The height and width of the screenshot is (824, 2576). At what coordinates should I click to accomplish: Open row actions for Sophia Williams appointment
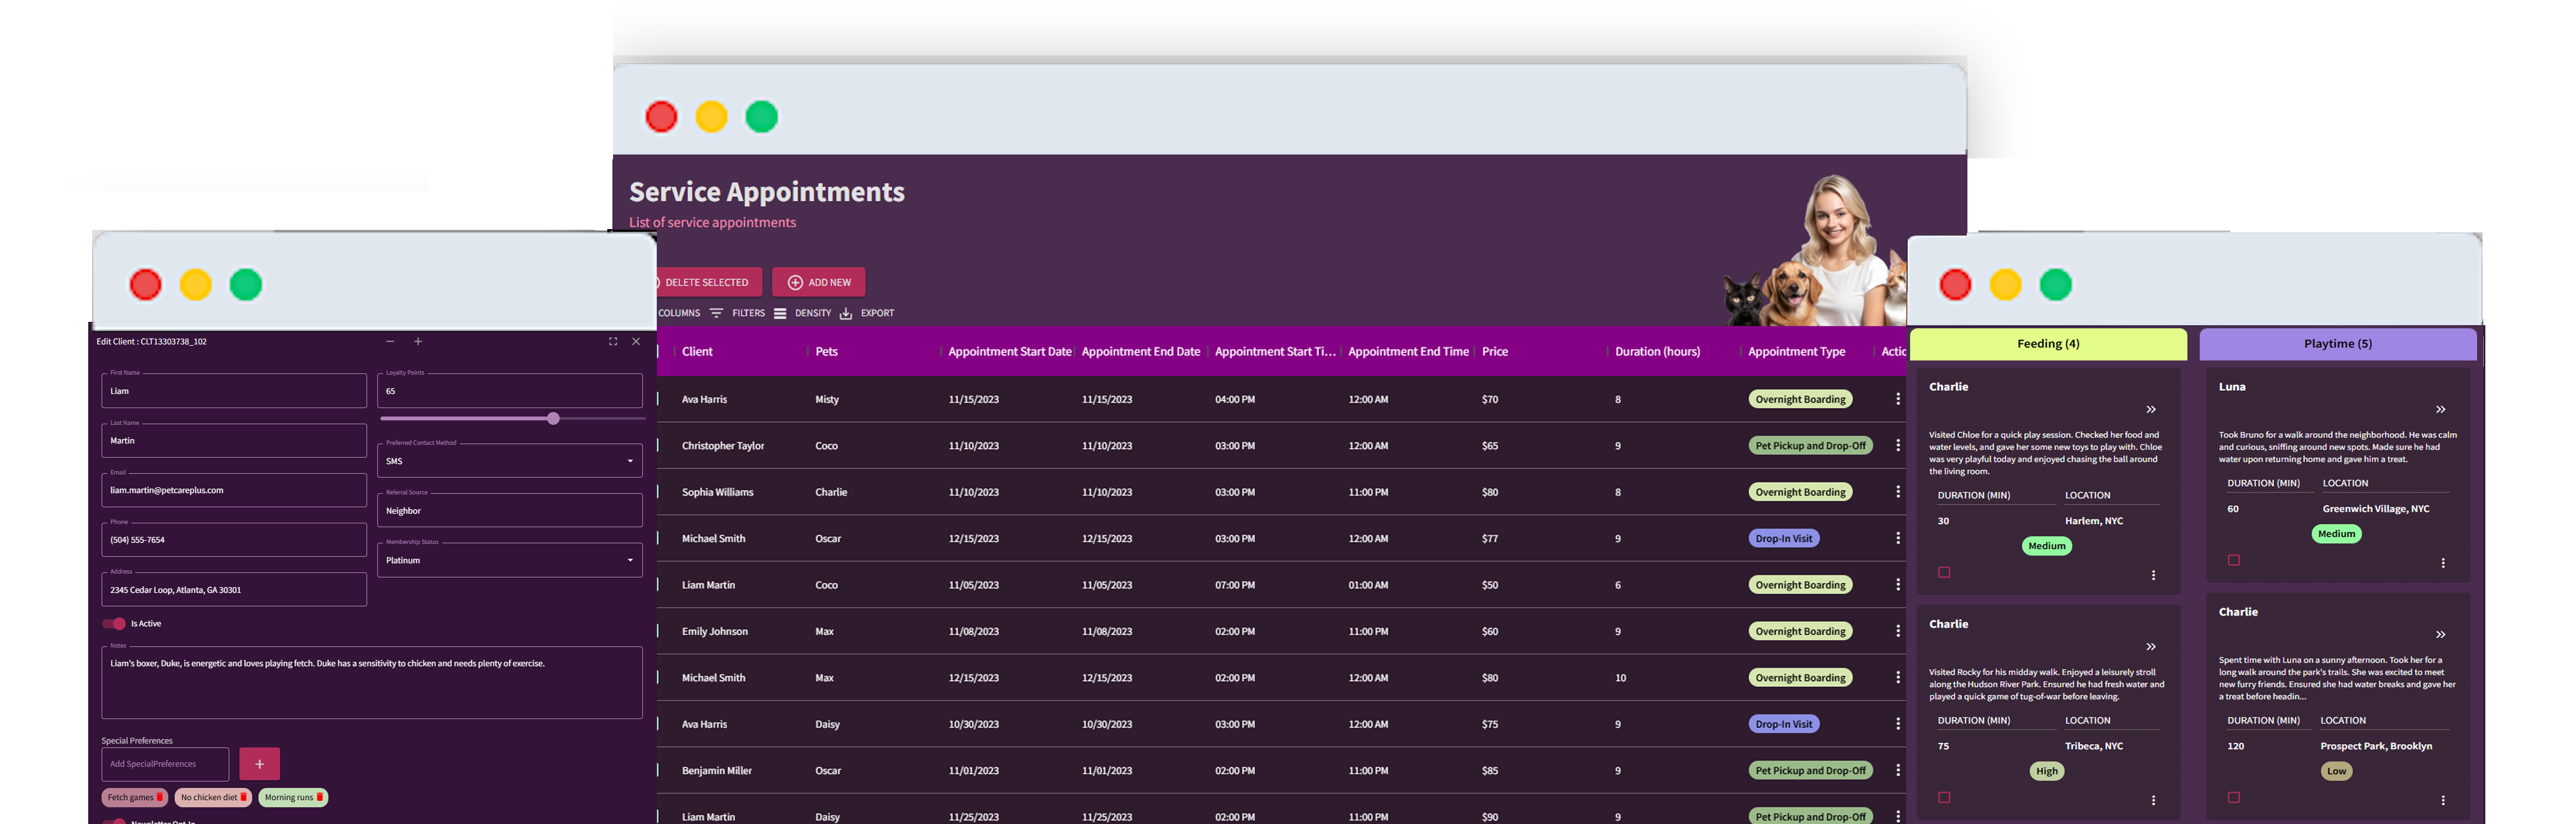[1897, 492]
